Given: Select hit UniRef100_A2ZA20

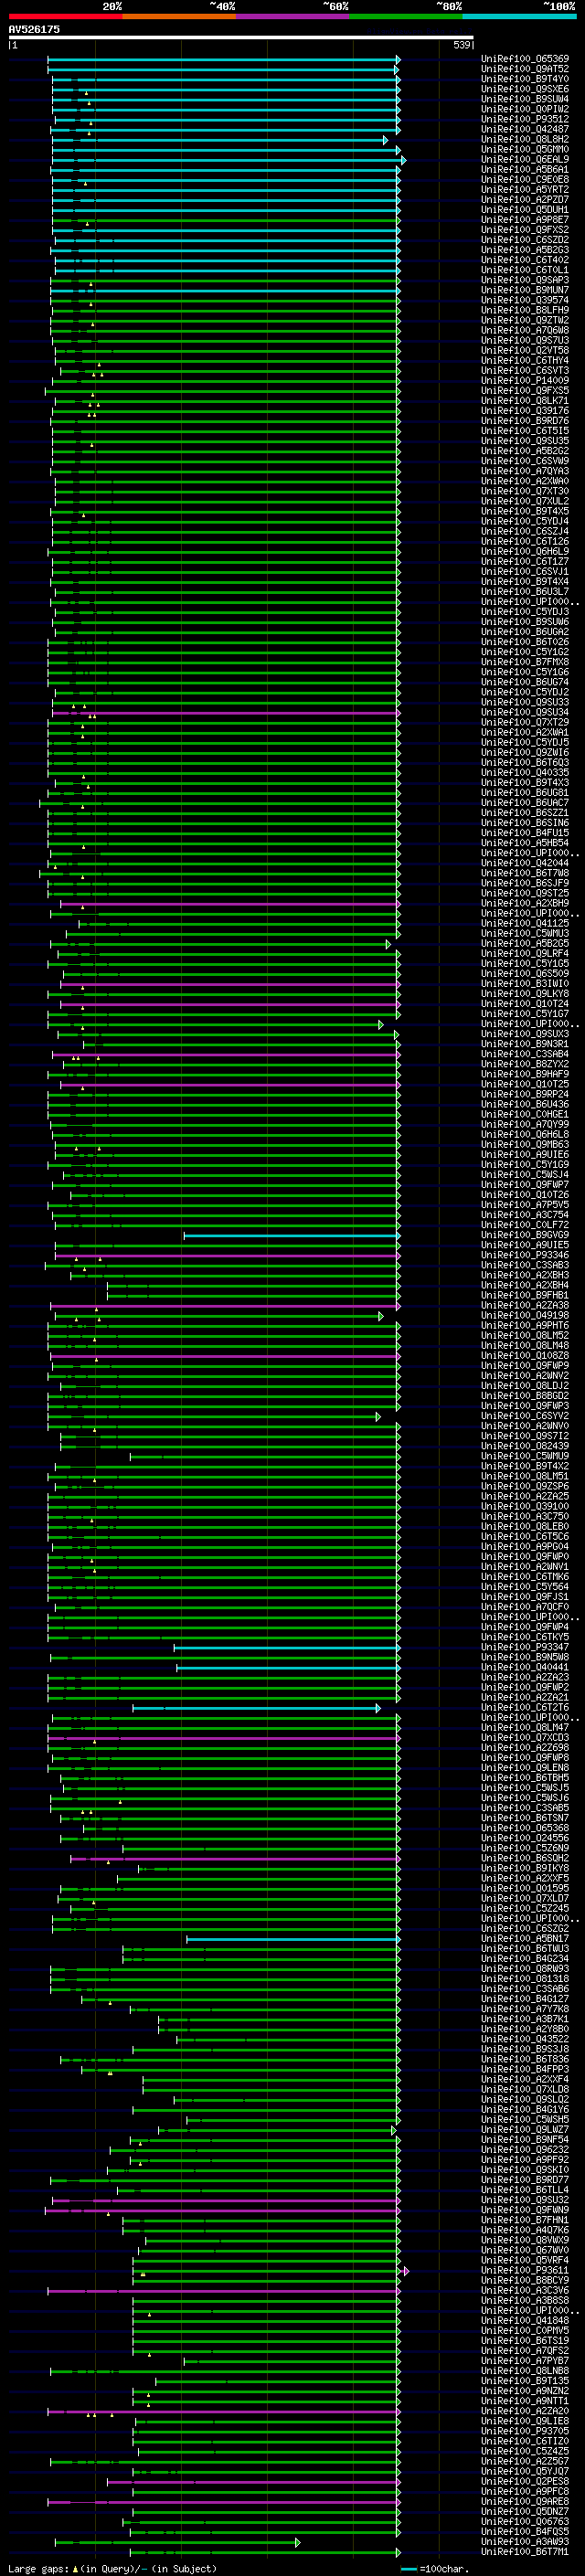Looking at the screenshot, I should pos(525,2412).
